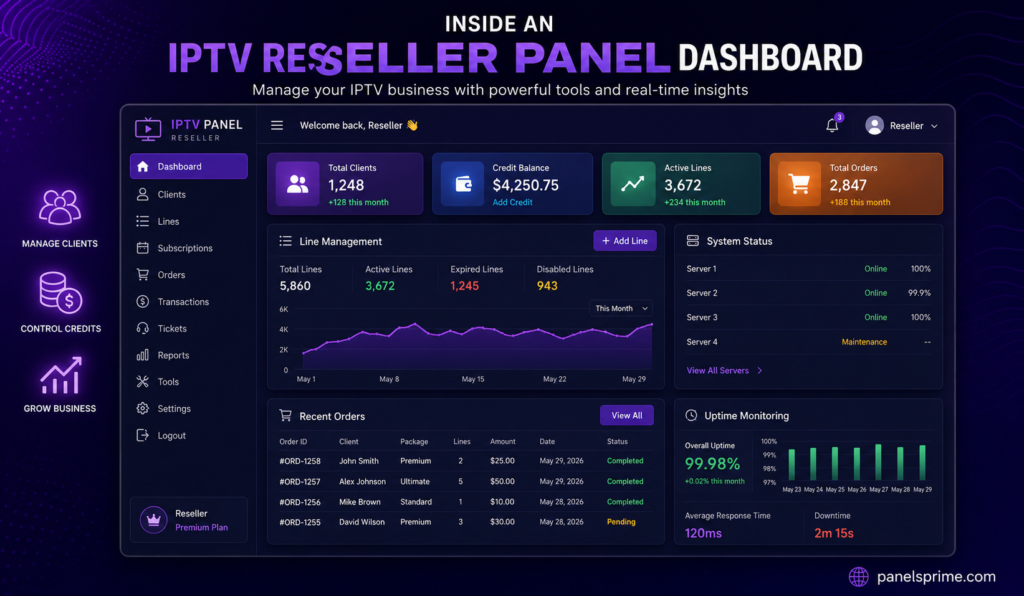Click the panelsprime.com website link
Screen dimensions: 1024x596
click(936, 576)
